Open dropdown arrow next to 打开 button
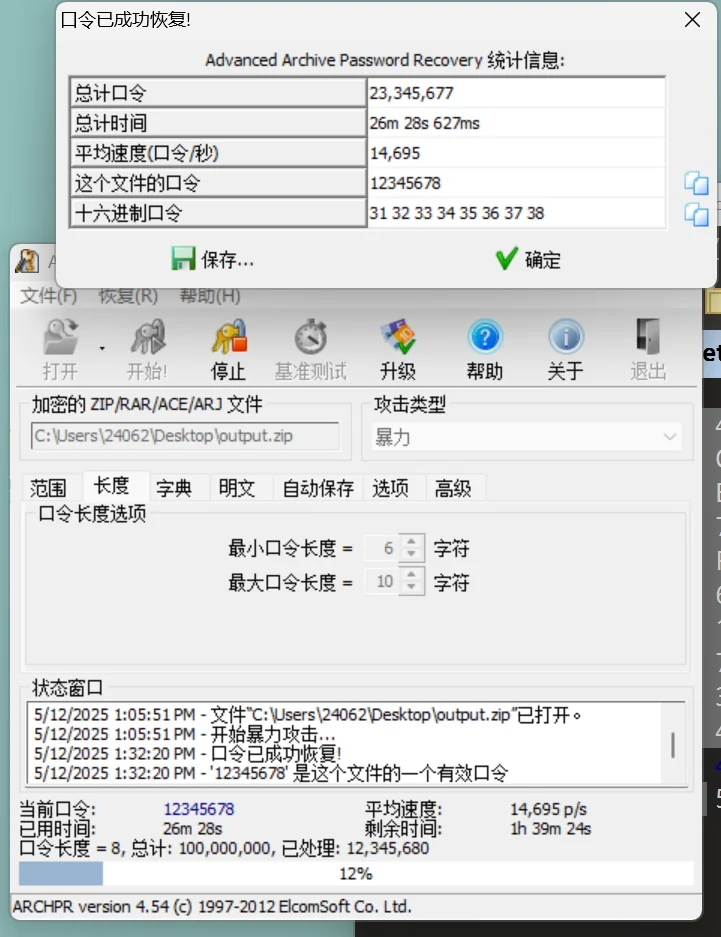Screen dimensions: 721x937 point(102,348)
